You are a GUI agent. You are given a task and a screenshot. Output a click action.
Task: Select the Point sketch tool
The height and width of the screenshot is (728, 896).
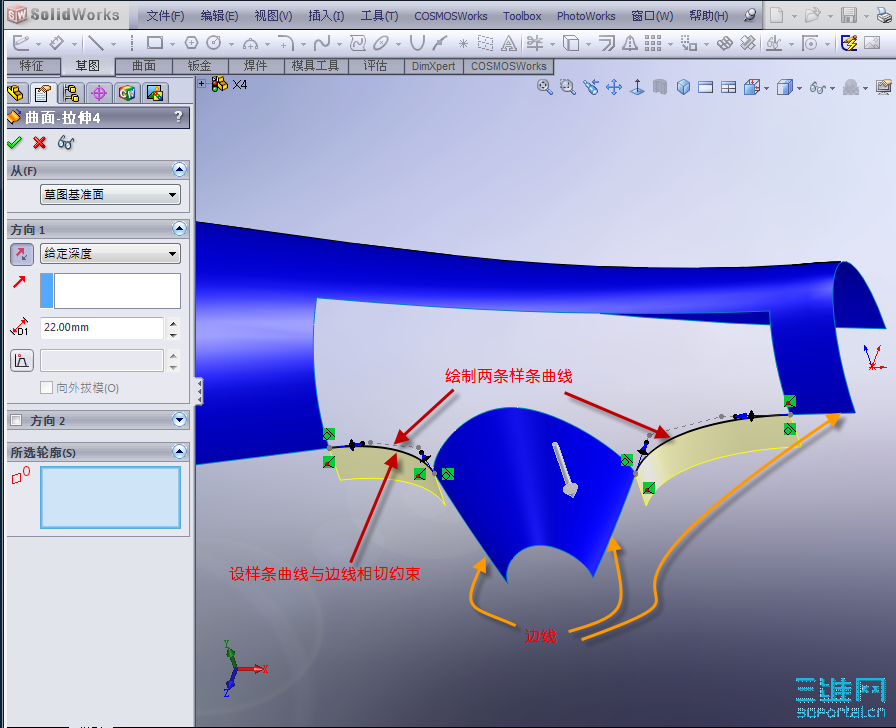coord(463,43)
